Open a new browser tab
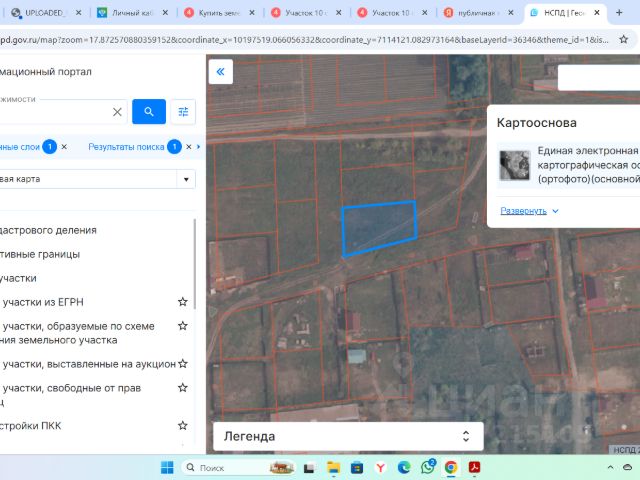This screenshot has width=640, height=480. pyautogui.click(x=619, y=13)
